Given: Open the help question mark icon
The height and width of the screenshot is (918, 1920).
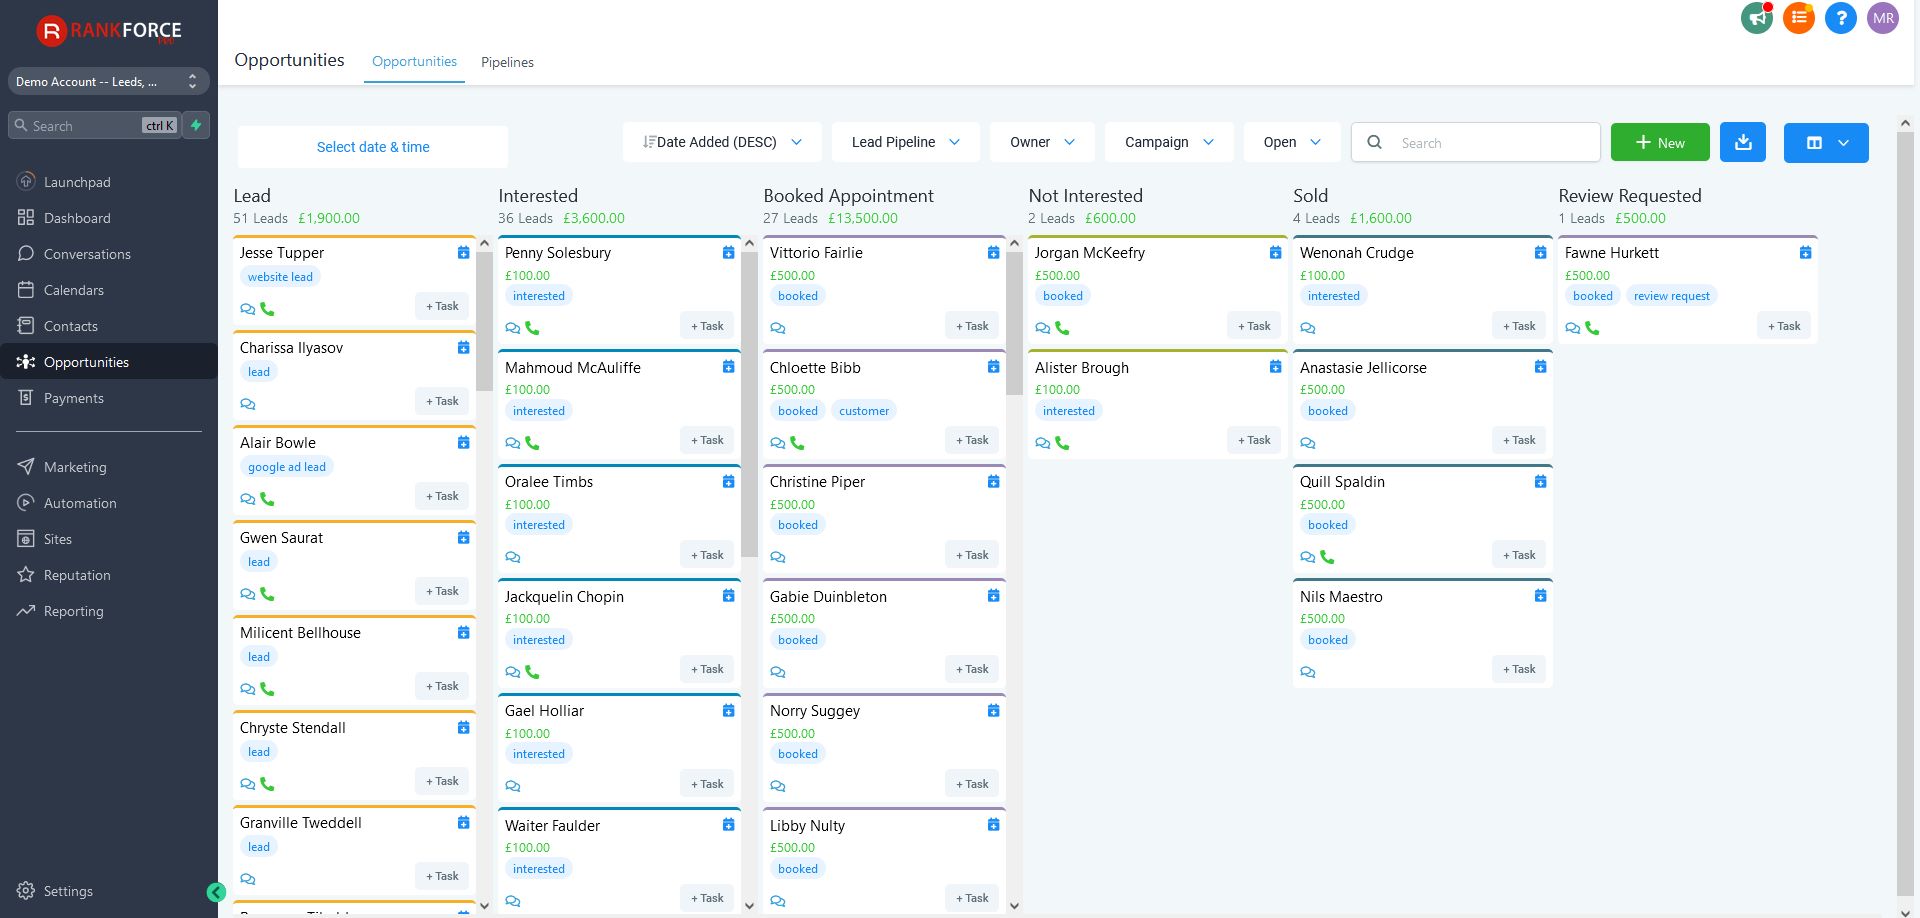Looking at the screenshot, I should (x=1840, y=18).
